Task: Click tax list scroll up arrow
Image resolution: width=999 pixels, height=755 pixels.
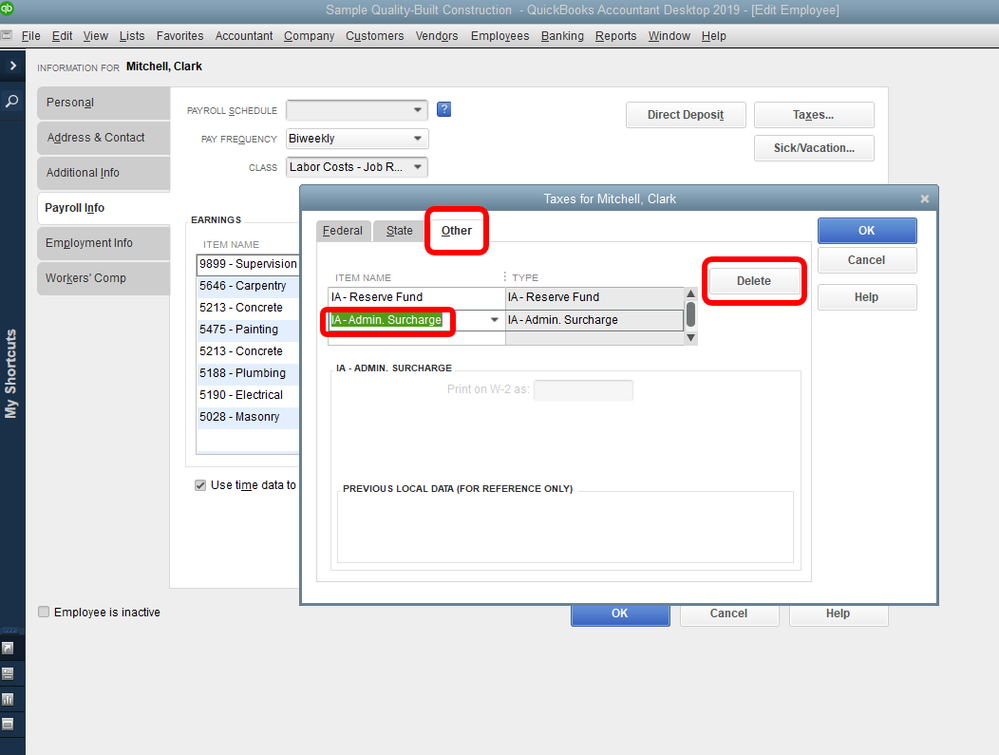Action: (691, 293)
